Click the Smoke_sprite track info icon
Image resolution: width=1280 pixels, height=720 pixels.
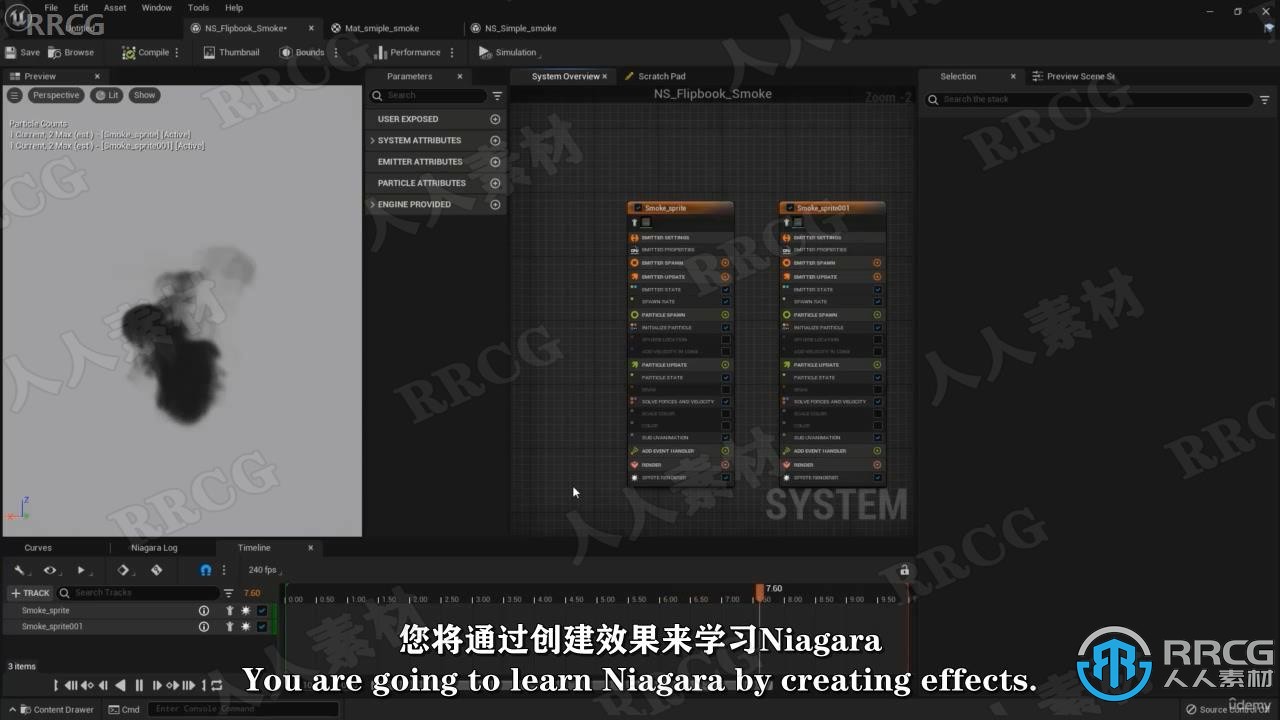coord(204,610)
